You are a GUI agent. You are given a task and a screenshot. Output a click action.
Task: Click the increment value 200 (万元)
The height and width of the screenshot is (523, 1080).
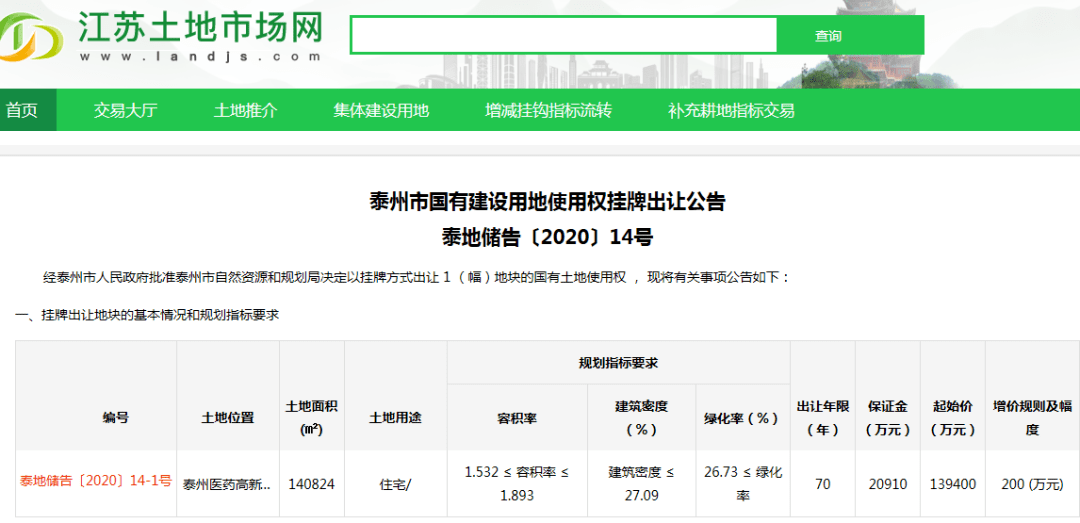[1032, 484]
